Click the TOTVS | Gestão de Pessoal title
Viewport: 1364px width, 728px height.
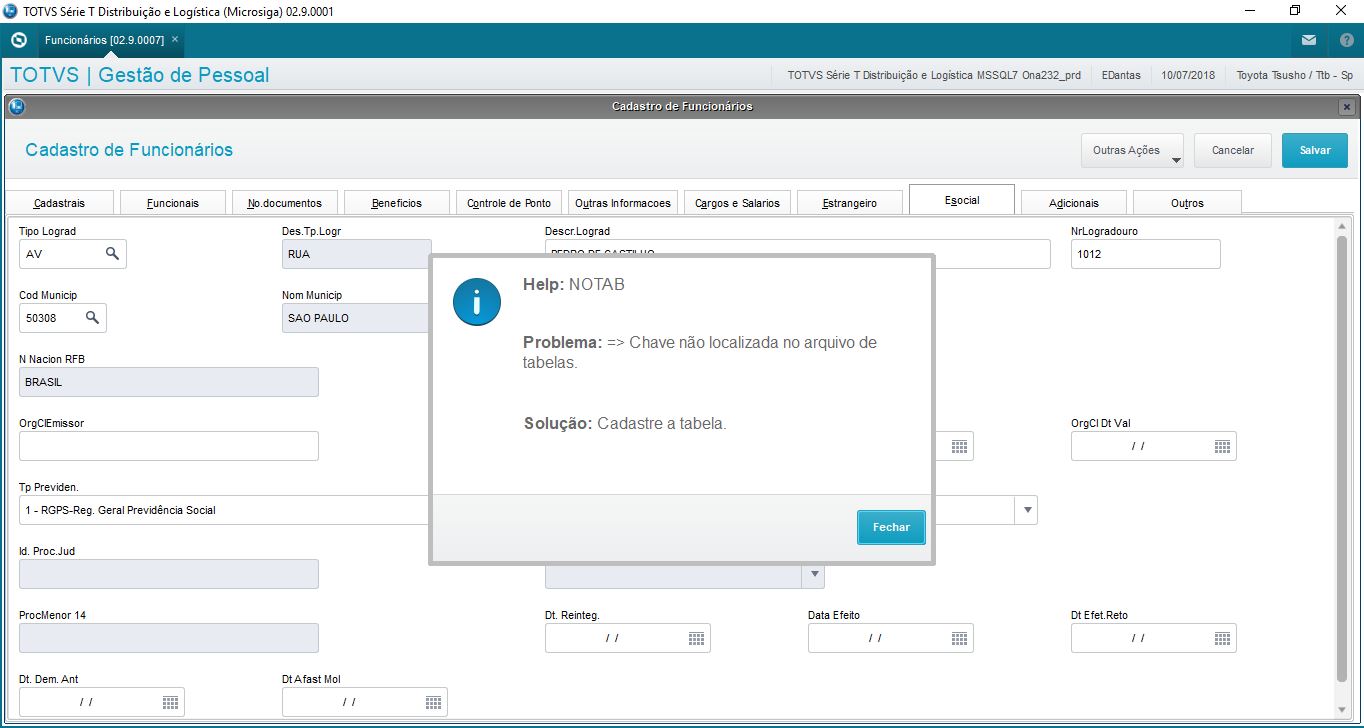139,75
